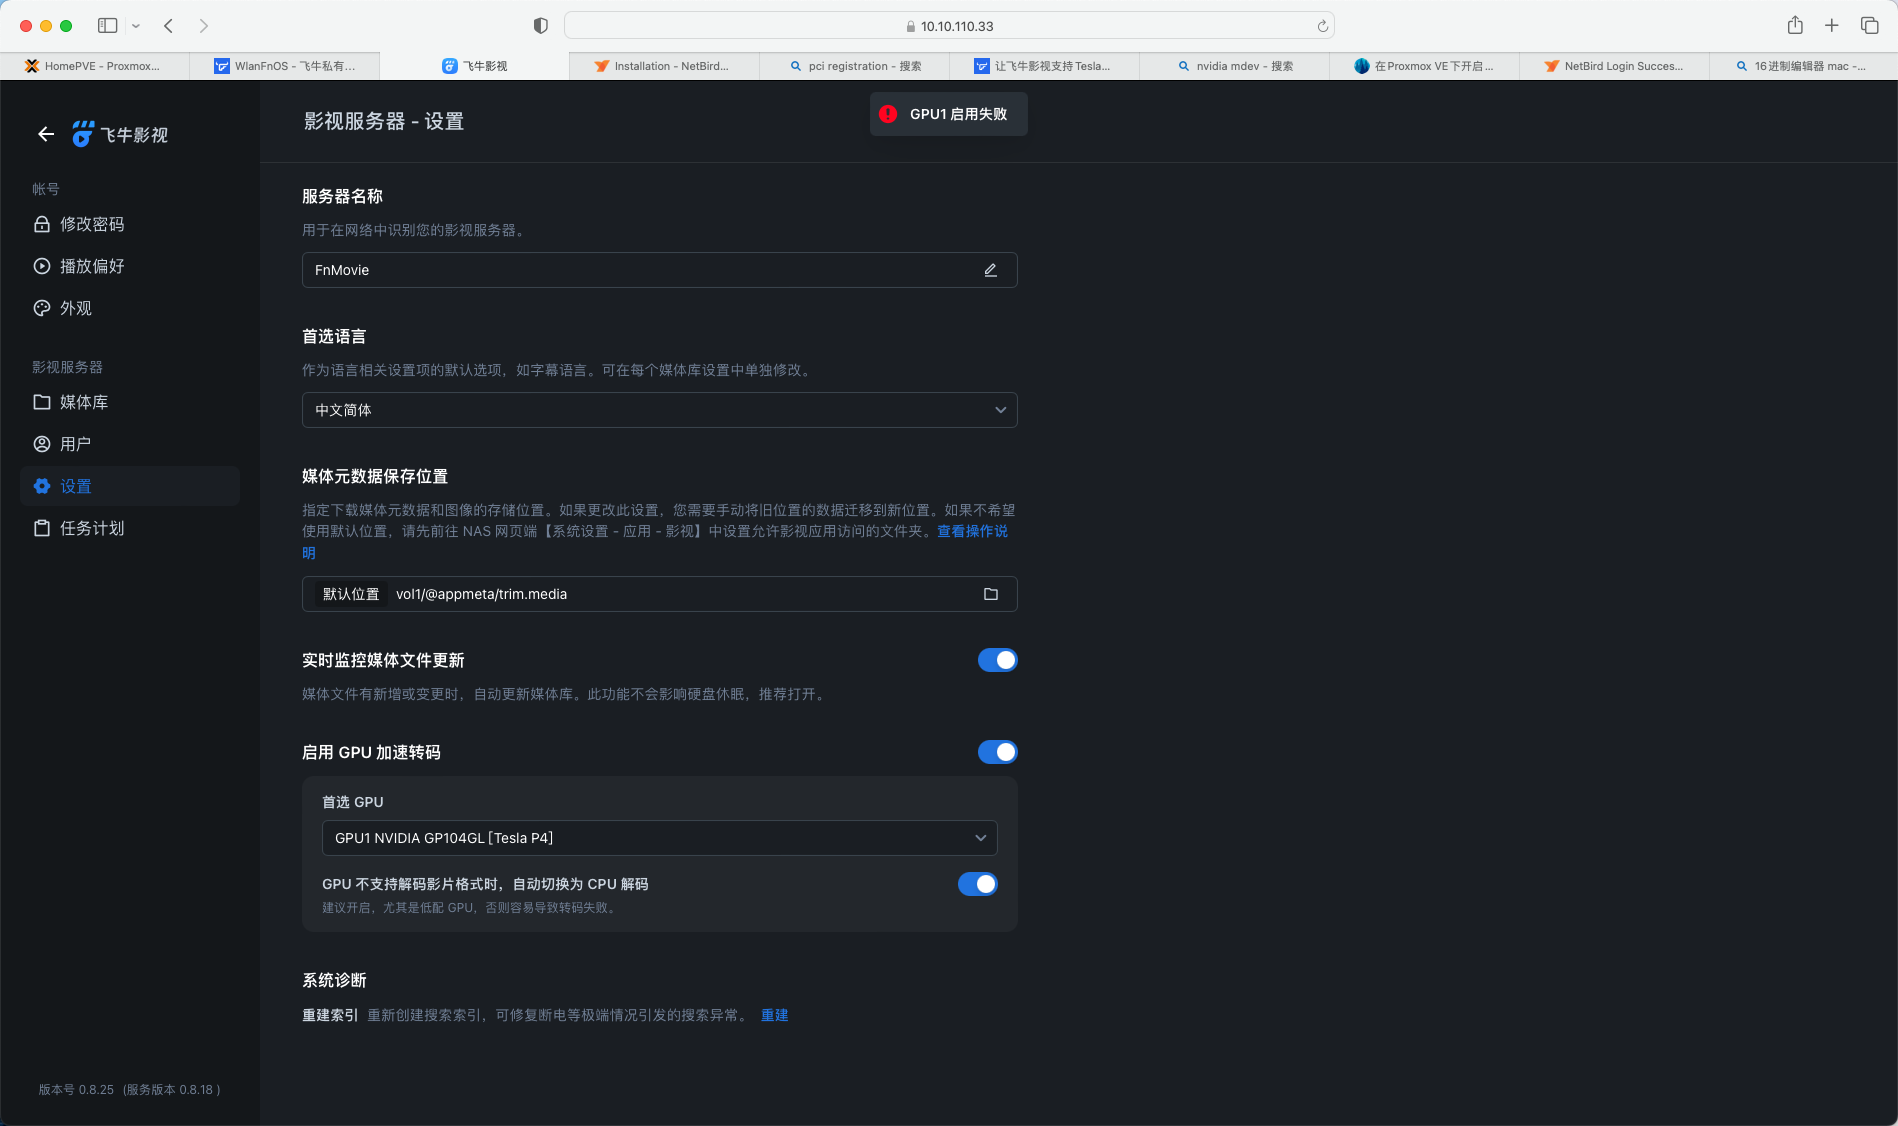This screenshot has width=1898, height=1126.
Task: Click the 重建 rebuild index link
Action: click(774, 1015)
